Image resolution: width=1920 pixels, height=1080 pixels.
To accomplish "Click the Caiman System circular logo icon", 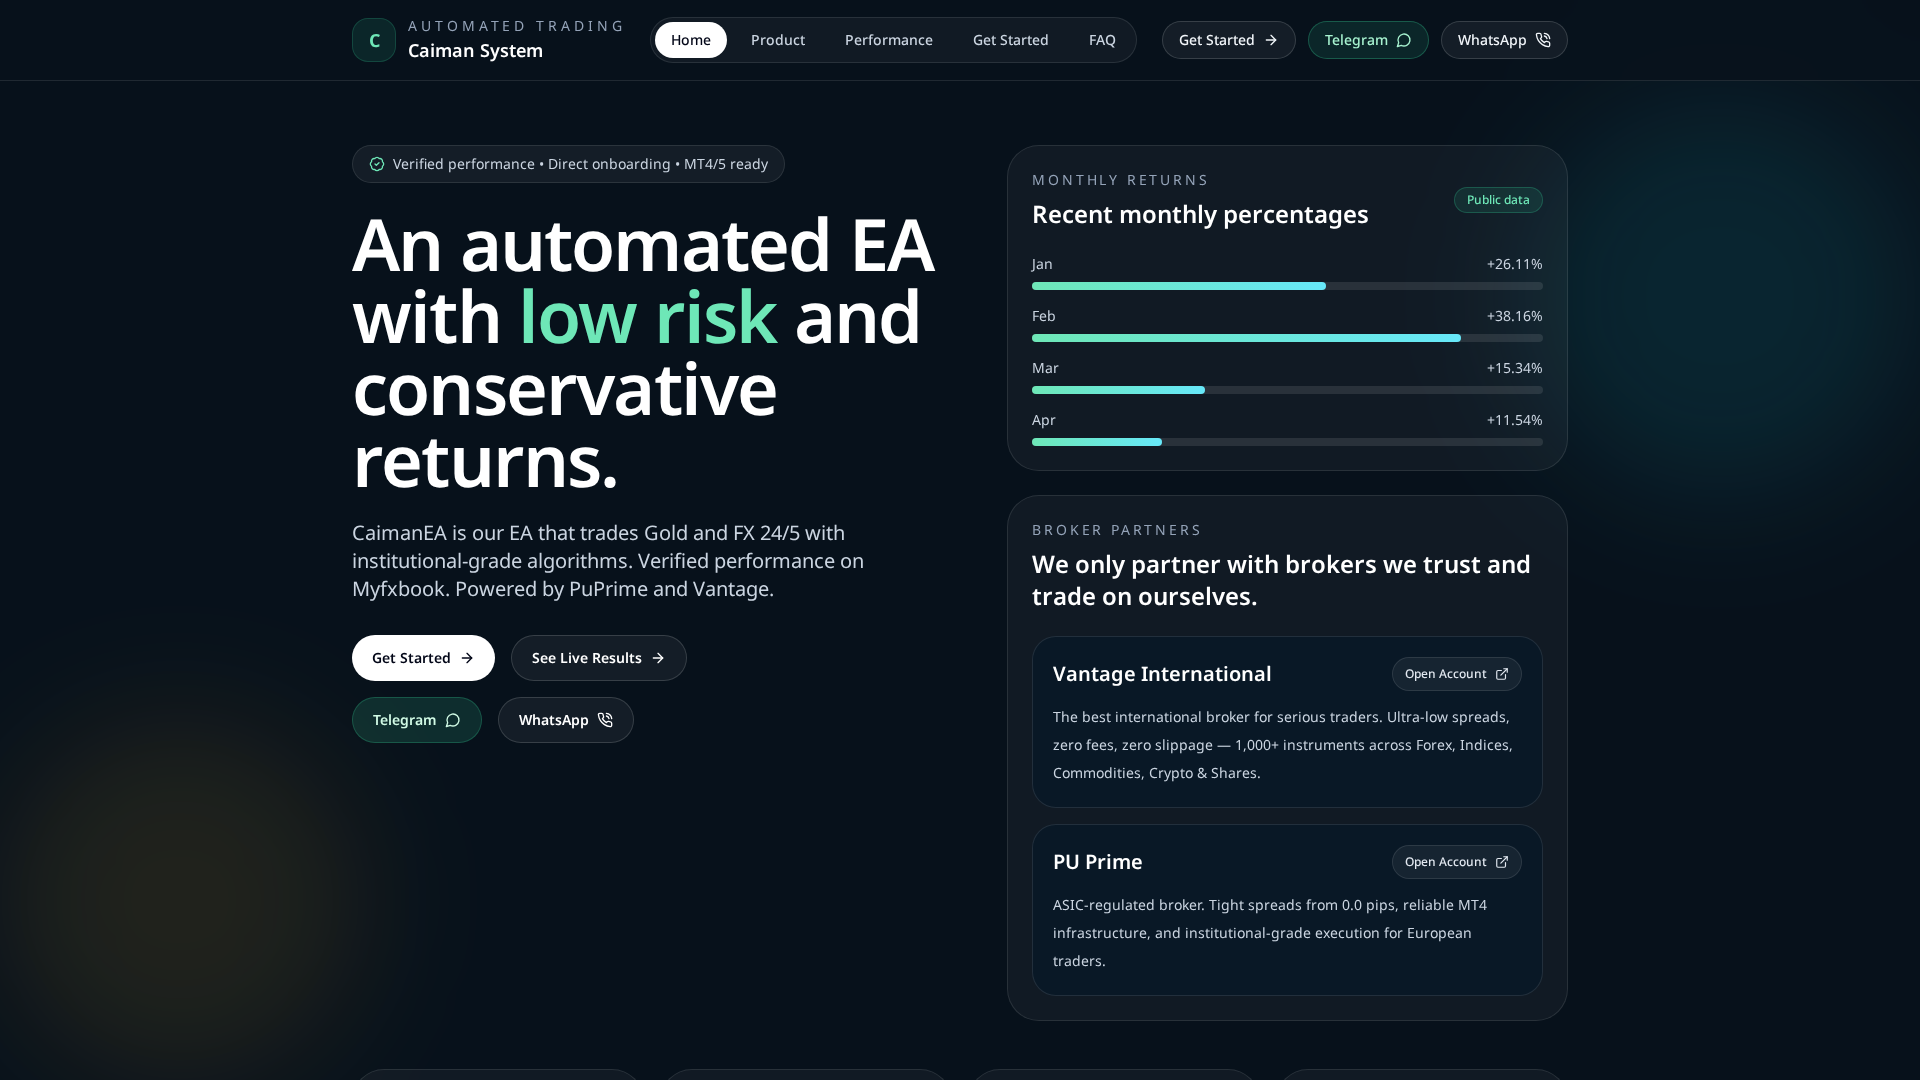I will 373,40.
